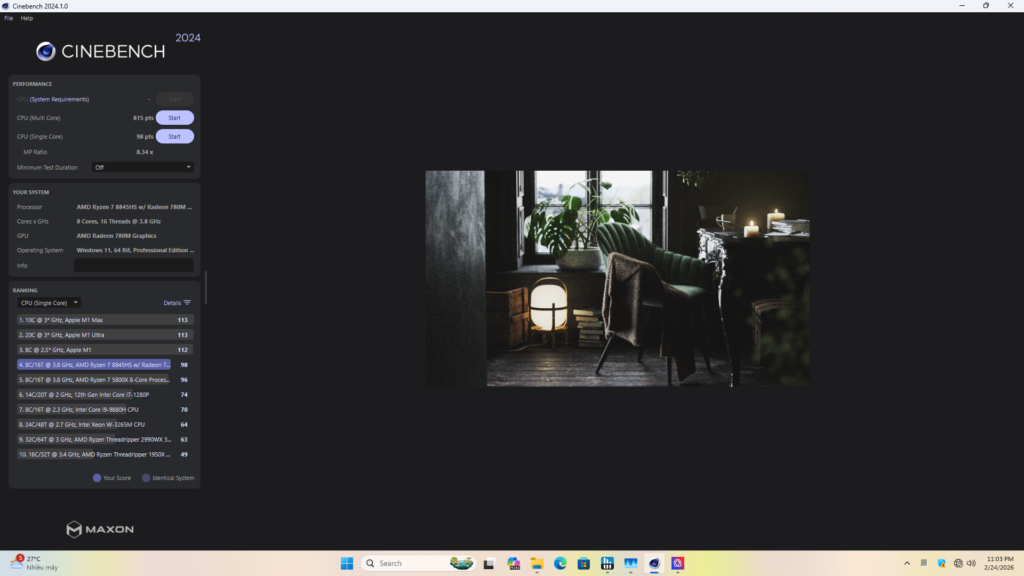Expand the hidden system tray icons chevron
The image size is (1024, 576).
(x=907, y=563)
